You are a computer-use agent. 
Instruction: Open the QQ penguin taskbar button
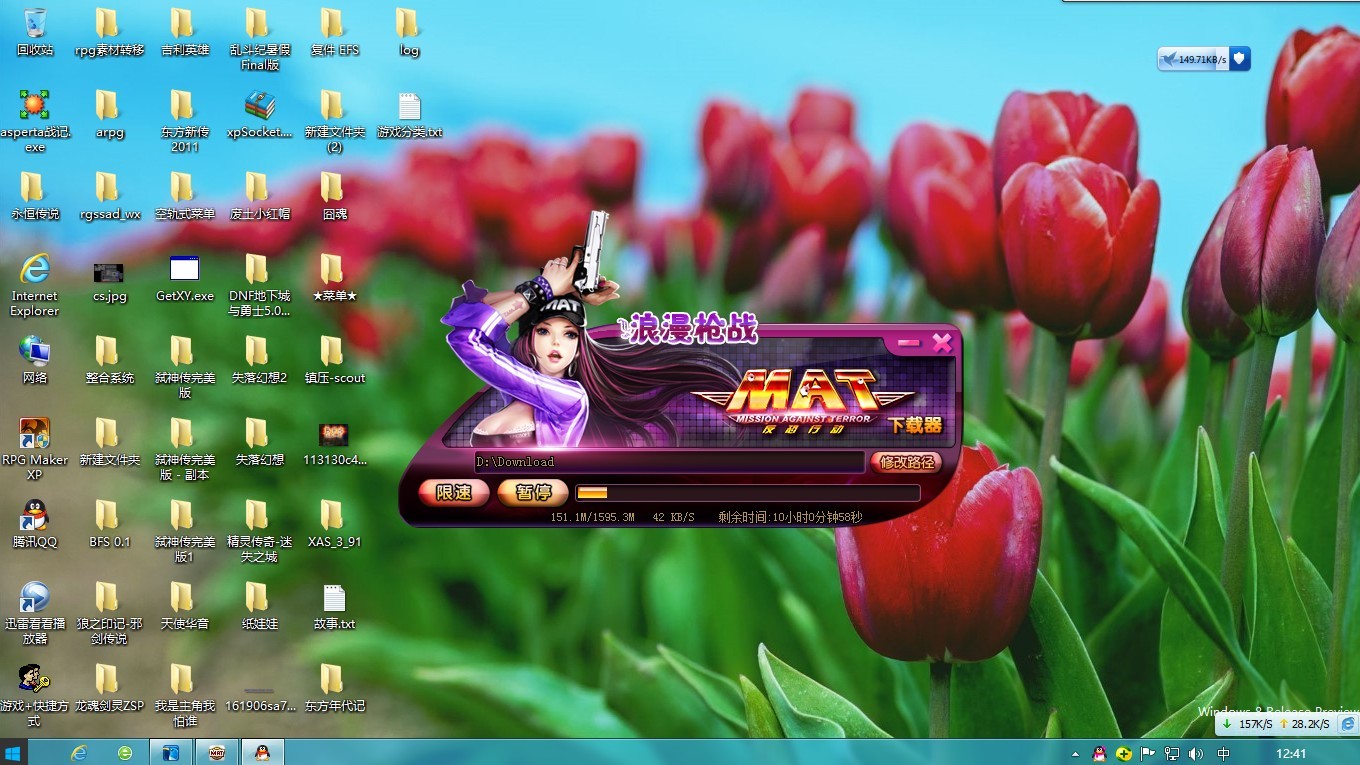coord(262,752)
